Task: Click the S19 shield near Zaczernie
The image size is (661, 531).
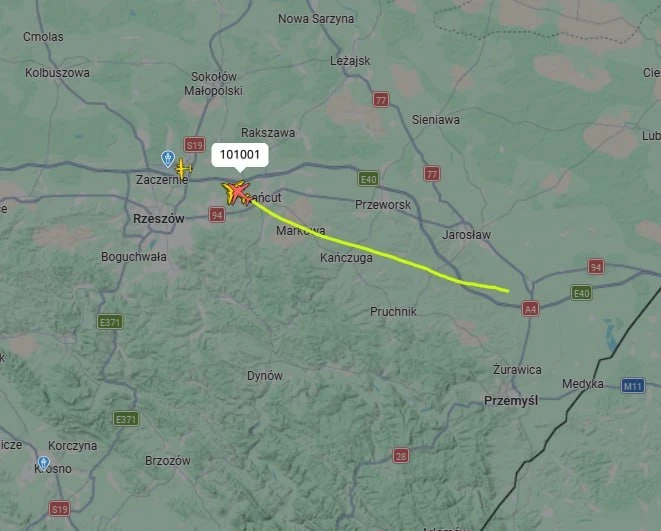Action: pyautogui.click(x=194, y=145)
